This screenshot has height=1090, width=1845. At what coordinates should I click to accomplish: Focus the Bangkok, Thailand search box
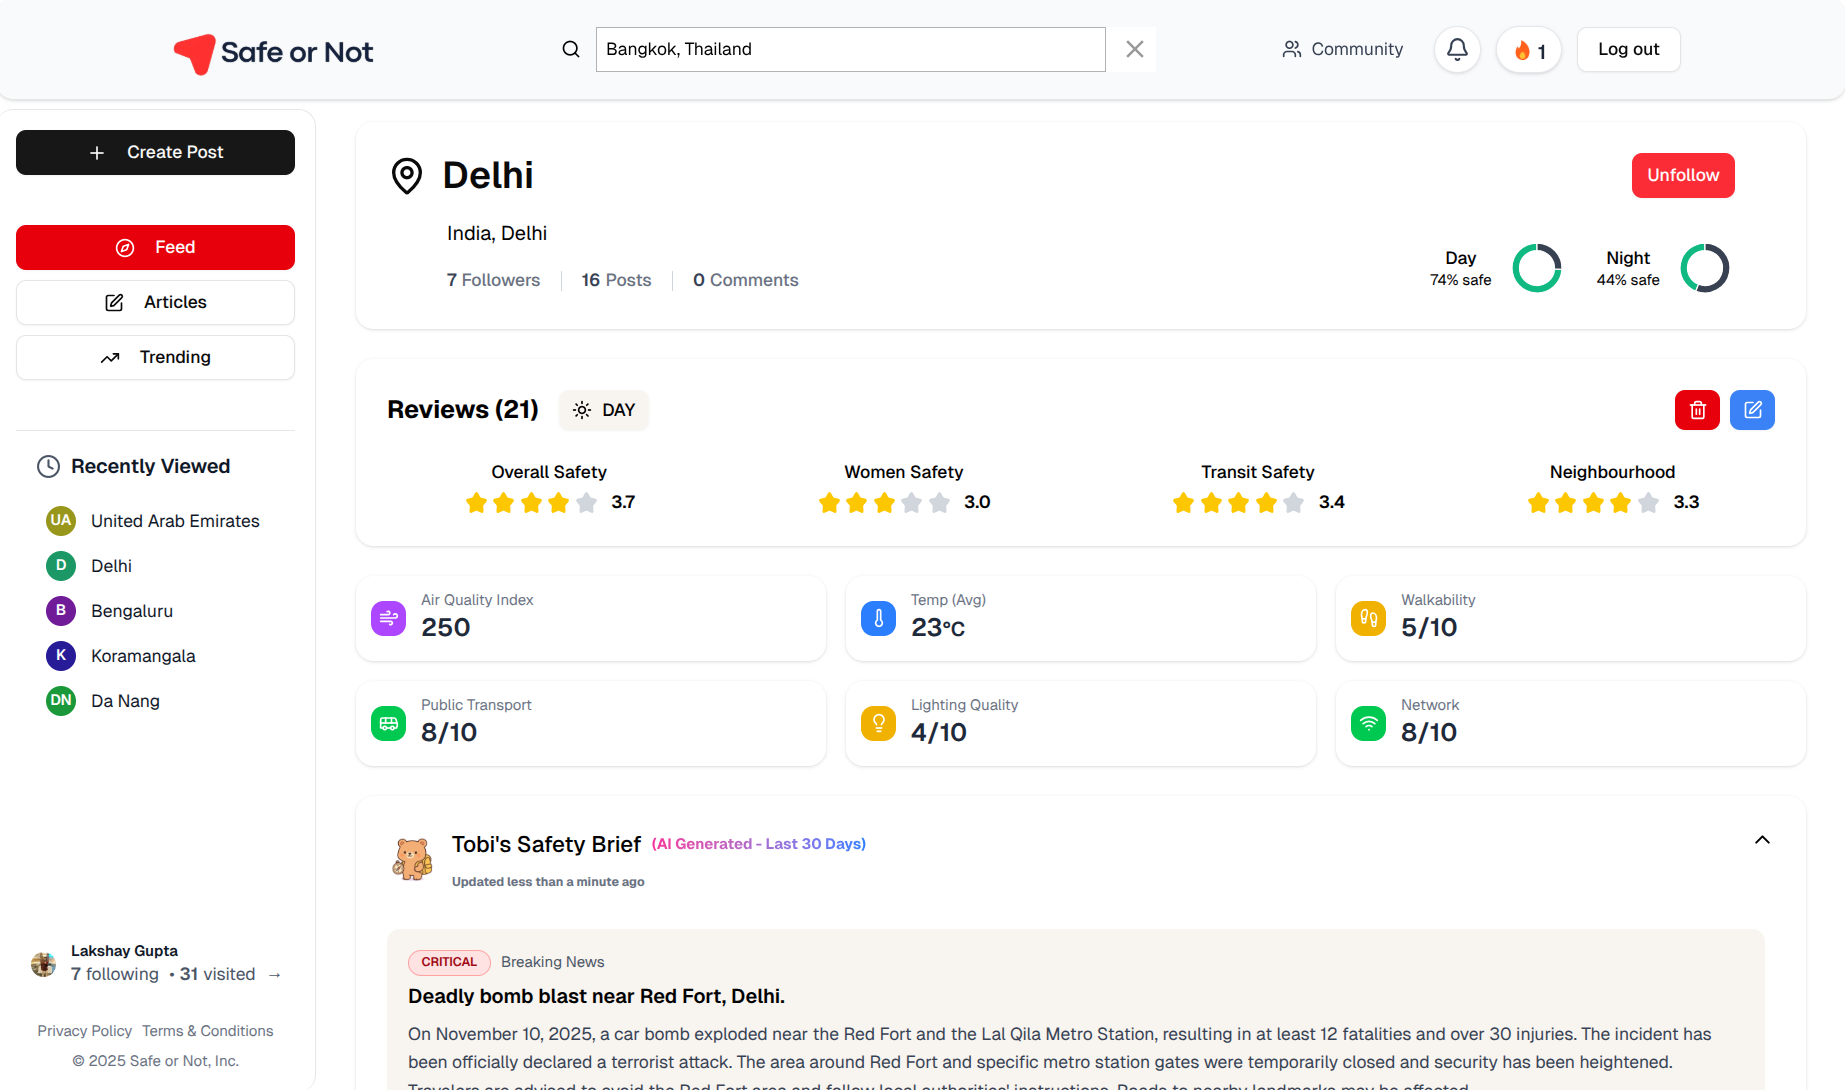coord(850,49)
